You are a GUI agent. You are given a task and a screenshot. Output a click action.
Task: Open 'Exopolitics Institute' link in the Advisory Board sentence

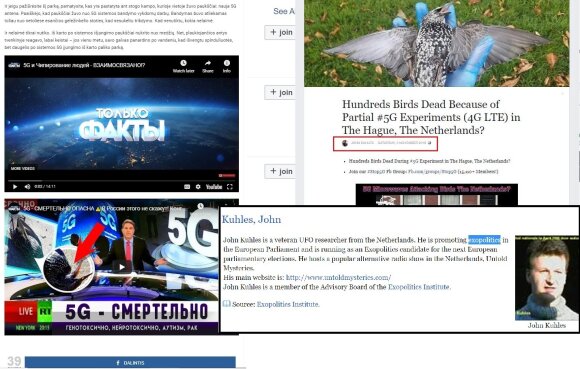419,287
